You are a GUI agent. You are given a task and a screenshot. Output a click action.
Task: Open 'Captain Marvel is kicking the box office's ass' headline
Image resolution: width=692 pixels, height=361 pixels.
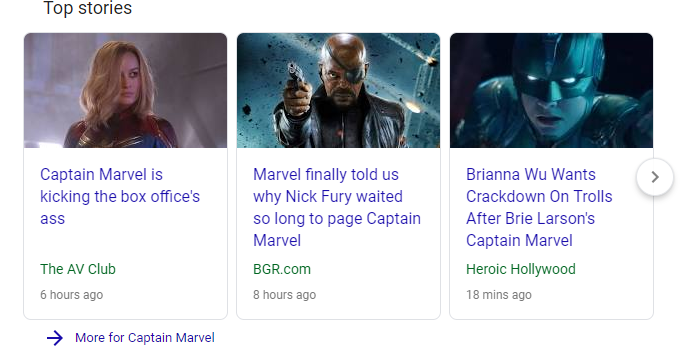pos(120,196)
